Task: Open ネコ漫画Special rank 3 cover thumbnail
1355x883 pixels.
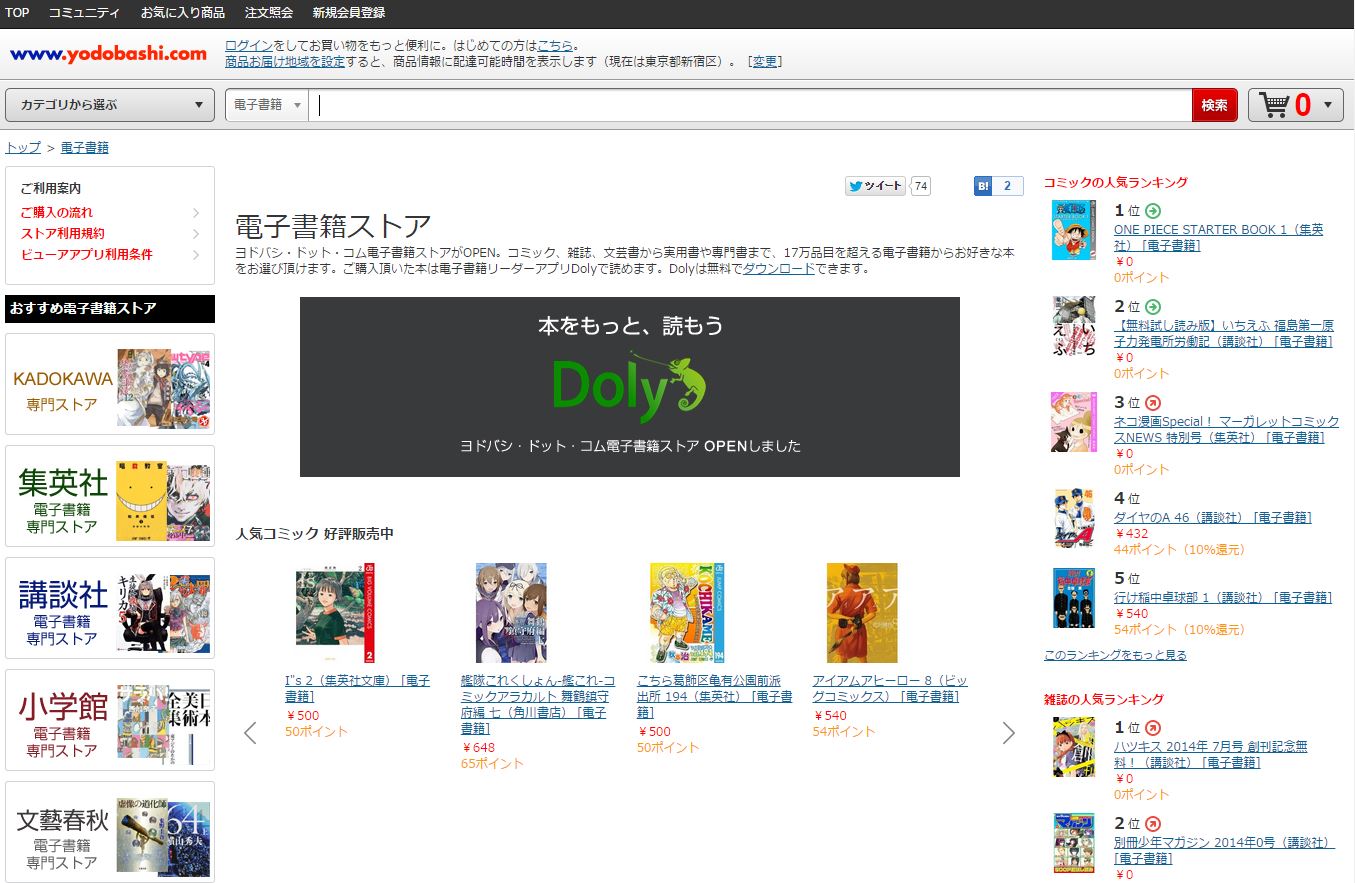Action: (1073, 422)
